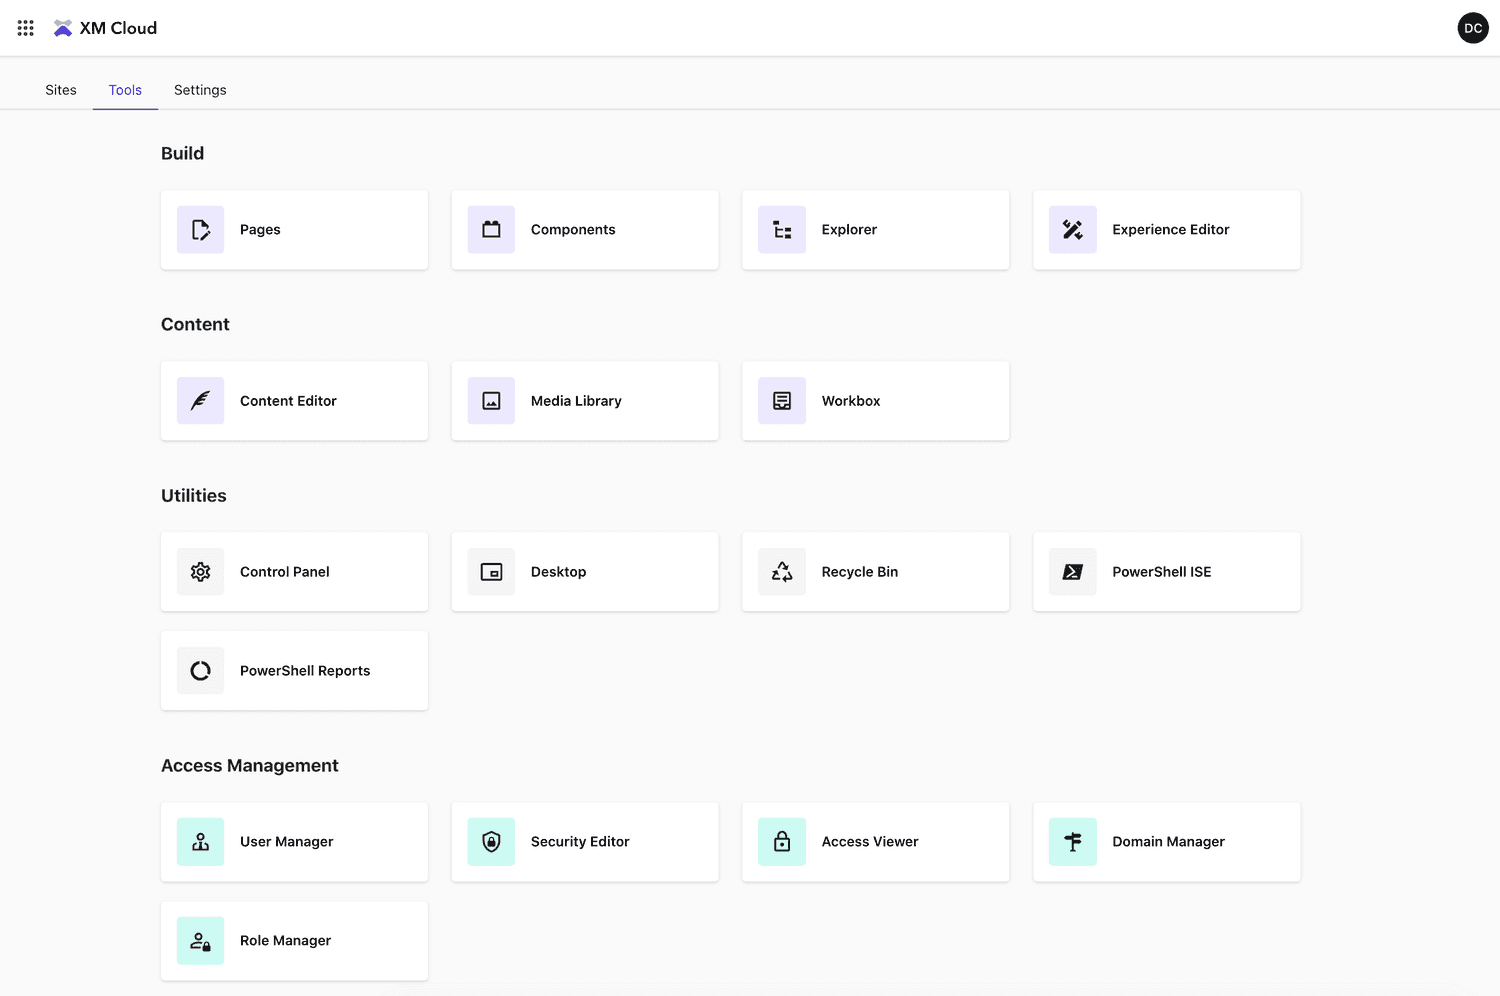Launch Experience Editor label

1171,230
